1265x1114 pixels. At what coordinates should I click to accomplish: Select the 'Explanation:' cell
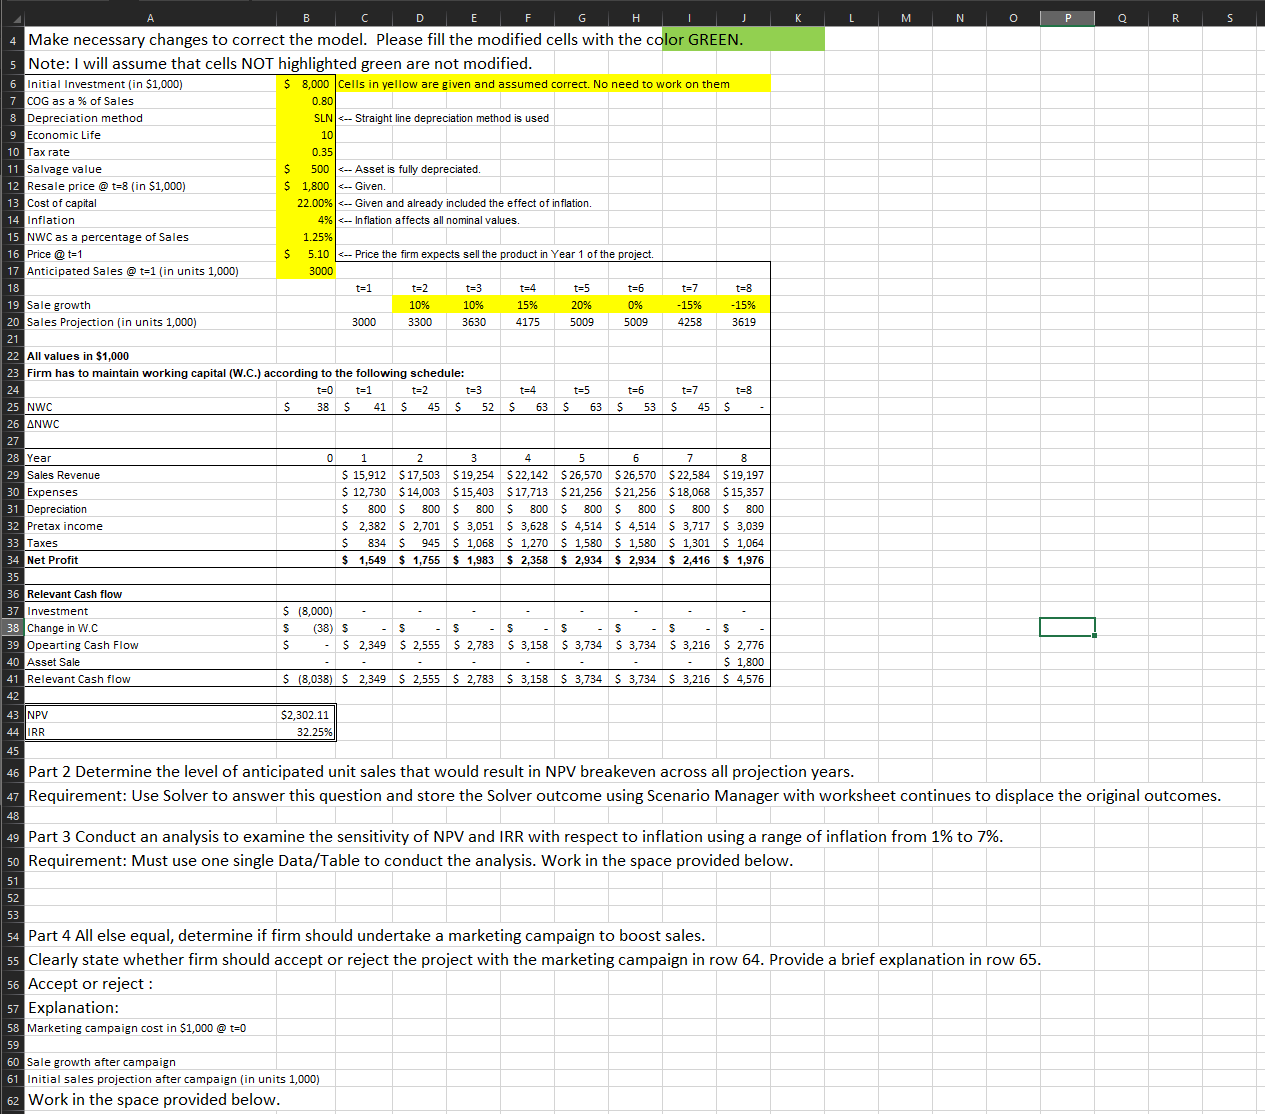(x=150, y=1008)
